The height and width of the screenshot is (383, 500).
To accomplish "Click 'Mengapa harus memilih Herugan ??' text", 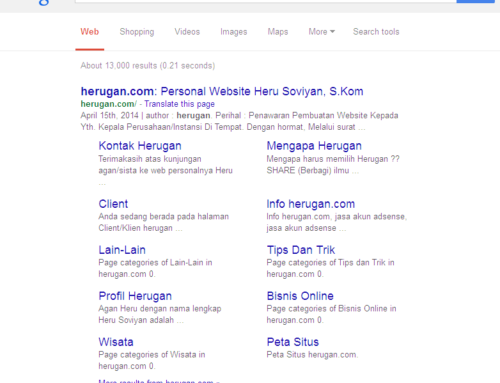I will [x=333, y=159].
